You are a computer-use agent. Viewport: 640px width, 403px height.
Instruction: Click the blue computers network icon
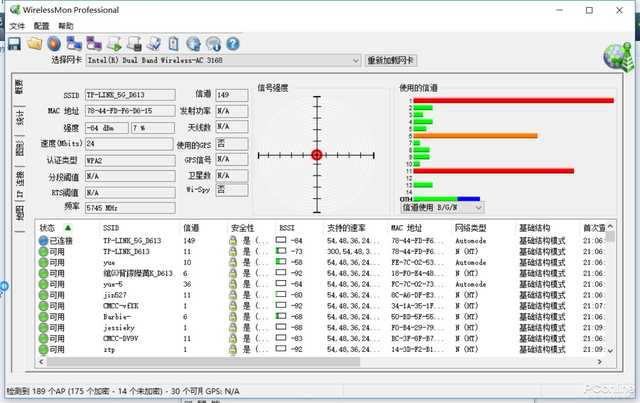tap(74, 43)
